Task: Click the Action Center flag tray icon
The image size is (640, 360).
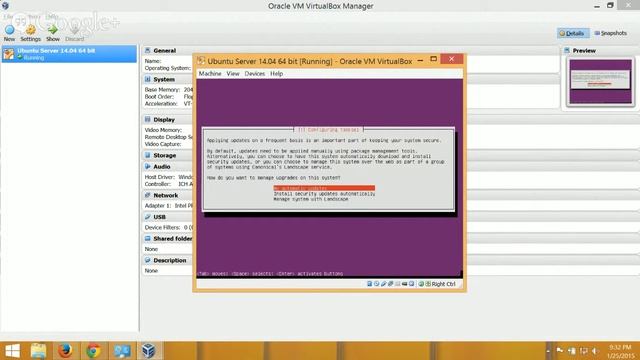Action: coord(560,351)
